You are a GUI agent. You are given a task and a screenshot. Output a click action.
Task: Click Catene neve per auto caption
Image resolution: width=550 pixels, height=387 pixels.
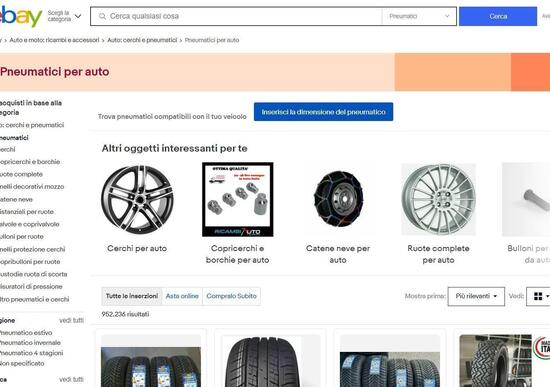coord(338,254)
